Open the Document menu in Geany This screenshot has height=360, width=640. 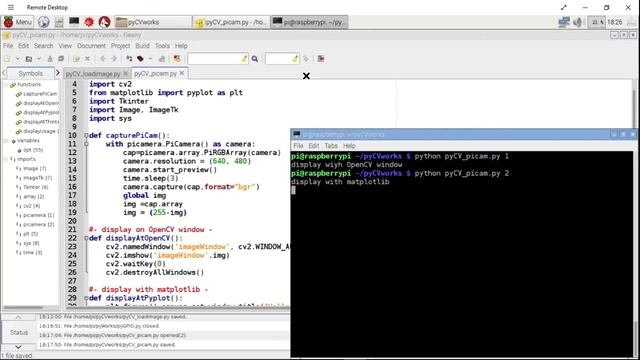91,46
